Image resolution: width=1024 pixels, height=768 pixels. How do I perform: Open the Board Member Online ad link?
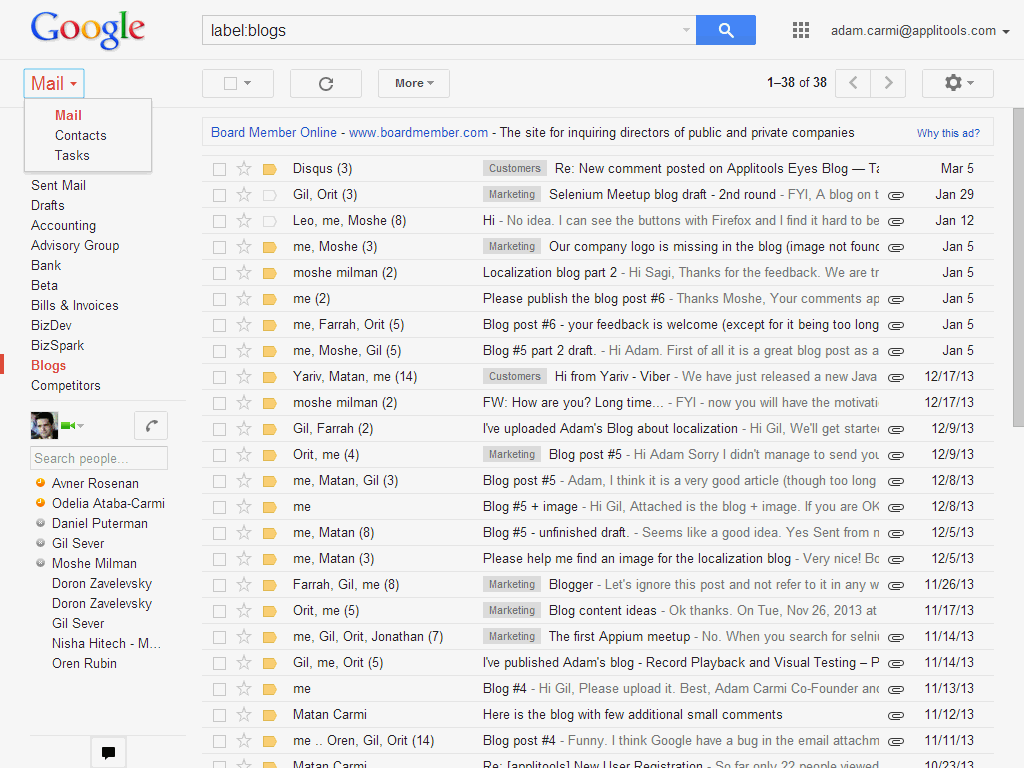(x=274, y=133)
